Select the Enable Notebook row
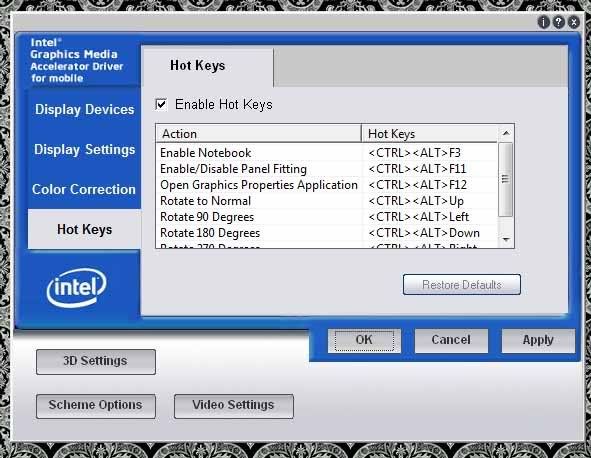Viewport: 591px width, 458px height. point(326,153)
